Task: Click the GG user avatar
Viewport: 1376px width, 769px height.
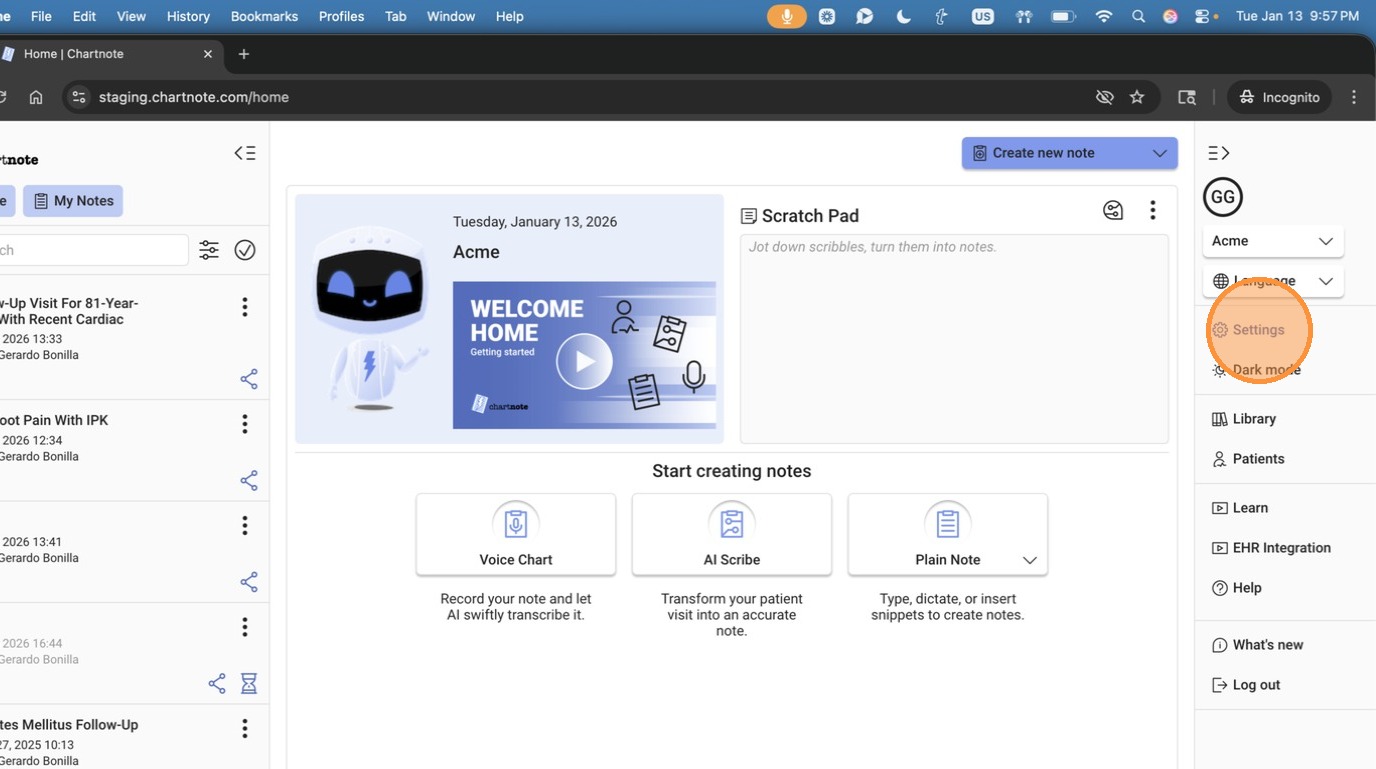Action: pos(1223,197)
